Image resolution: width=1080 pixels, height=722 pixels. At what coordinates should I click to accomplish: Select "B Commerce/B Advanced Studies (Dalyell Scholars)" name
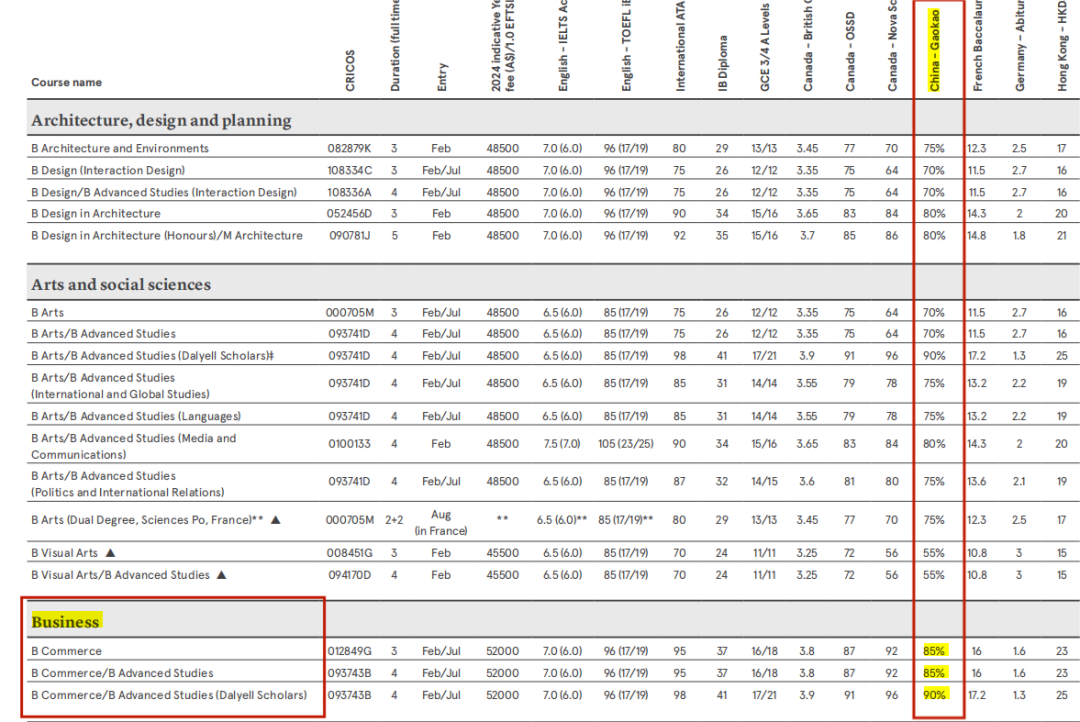169,696
